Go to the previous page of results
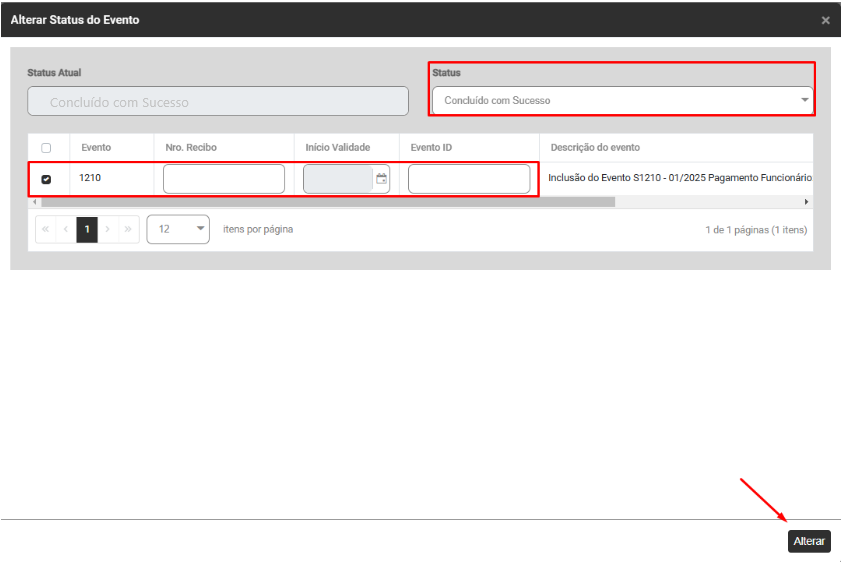The width and height of the screenshot is (844, 568). [66, 229]
